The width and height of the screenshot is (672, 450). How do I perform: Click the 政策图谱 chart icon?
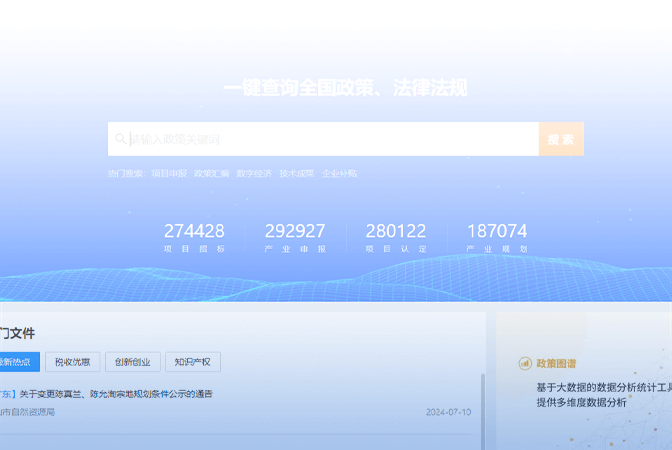(x=524, y=364)
